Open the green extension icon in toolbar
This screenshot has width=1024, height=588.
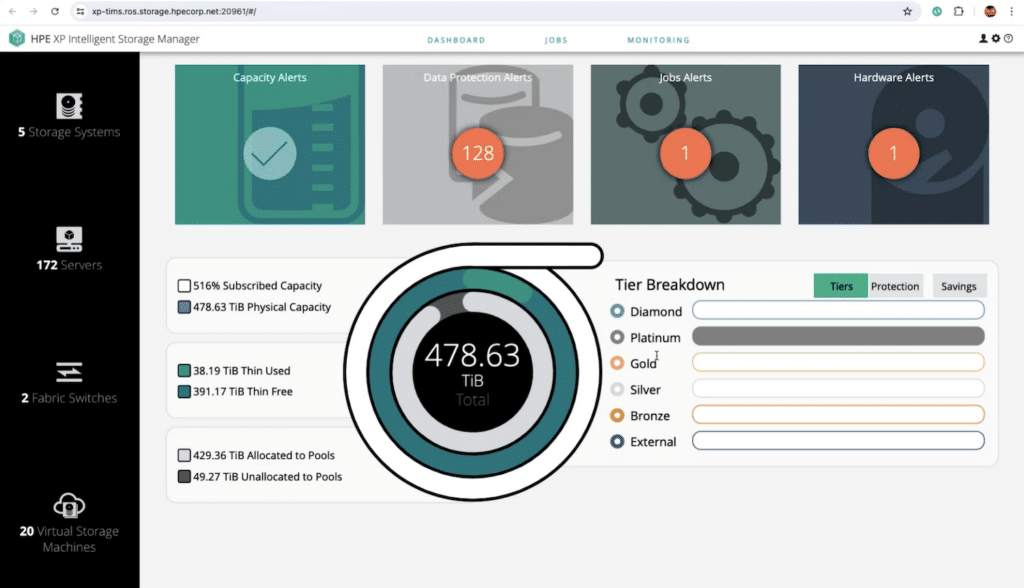(936, 11)
